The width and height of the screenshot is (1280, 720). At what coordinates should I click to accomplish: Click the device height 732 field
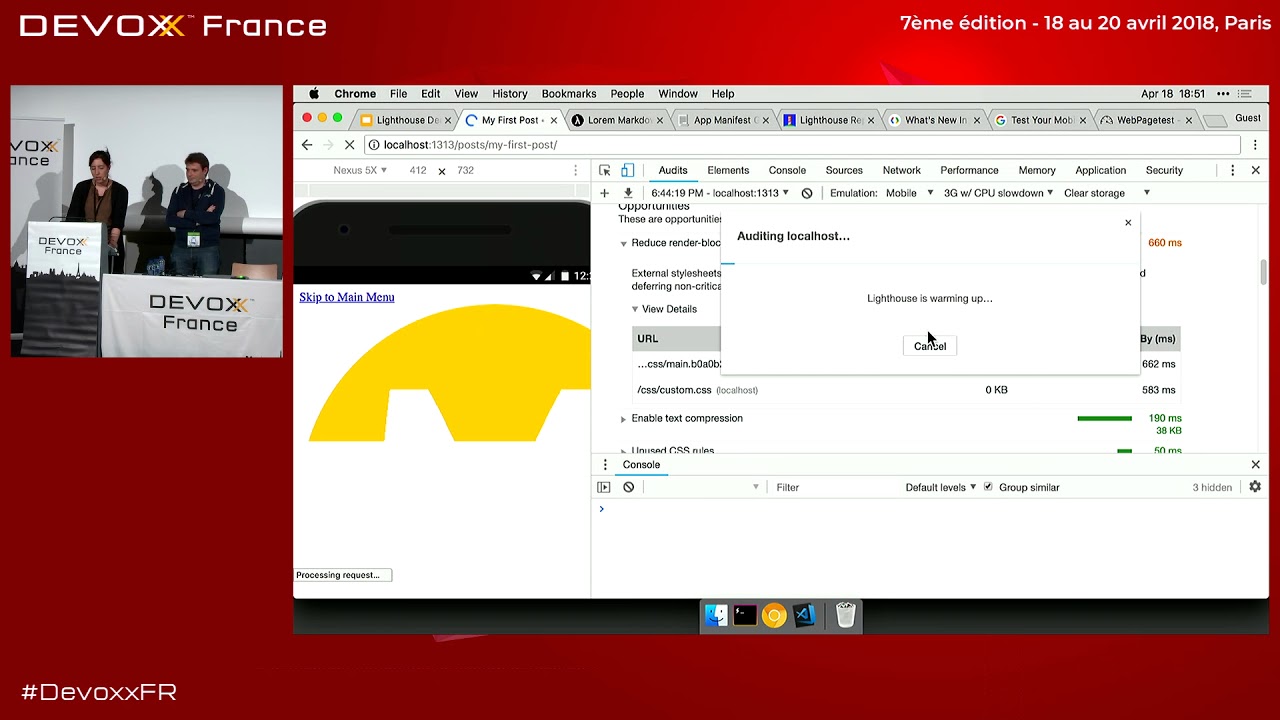coord(465,171)
